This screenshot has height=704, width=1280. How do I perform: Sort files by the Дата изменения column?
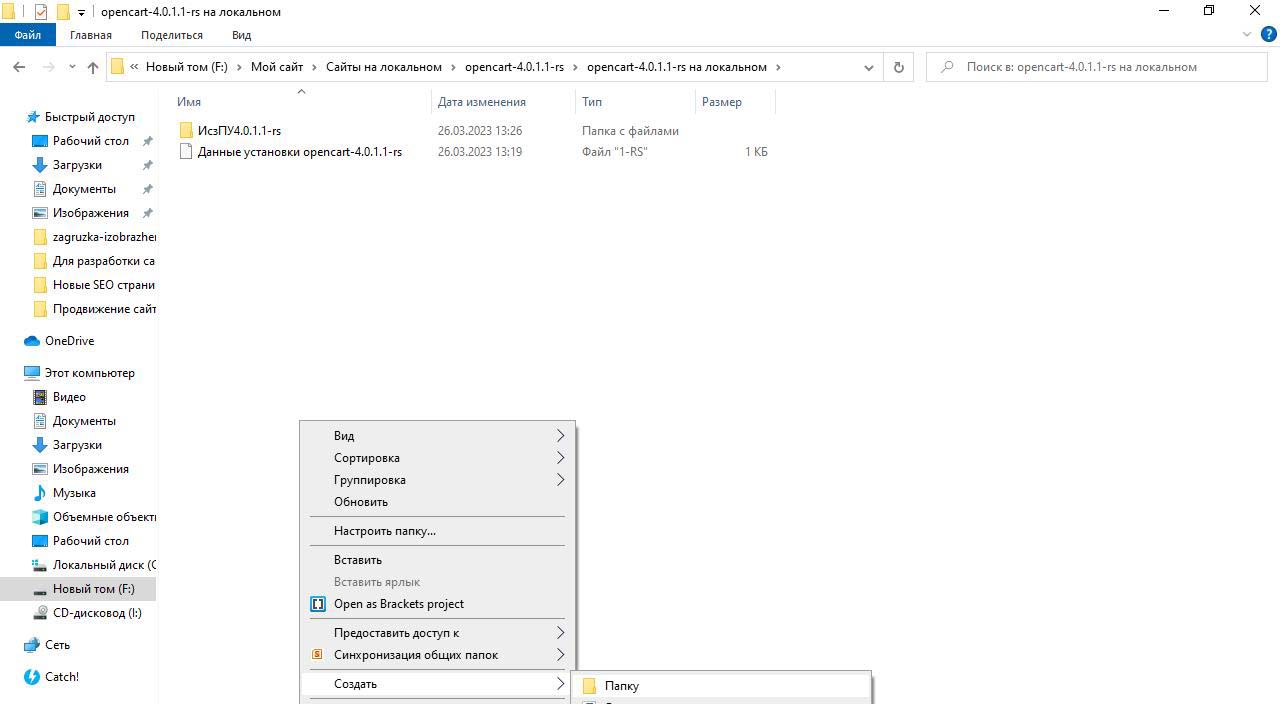click(x=481, y=102)
